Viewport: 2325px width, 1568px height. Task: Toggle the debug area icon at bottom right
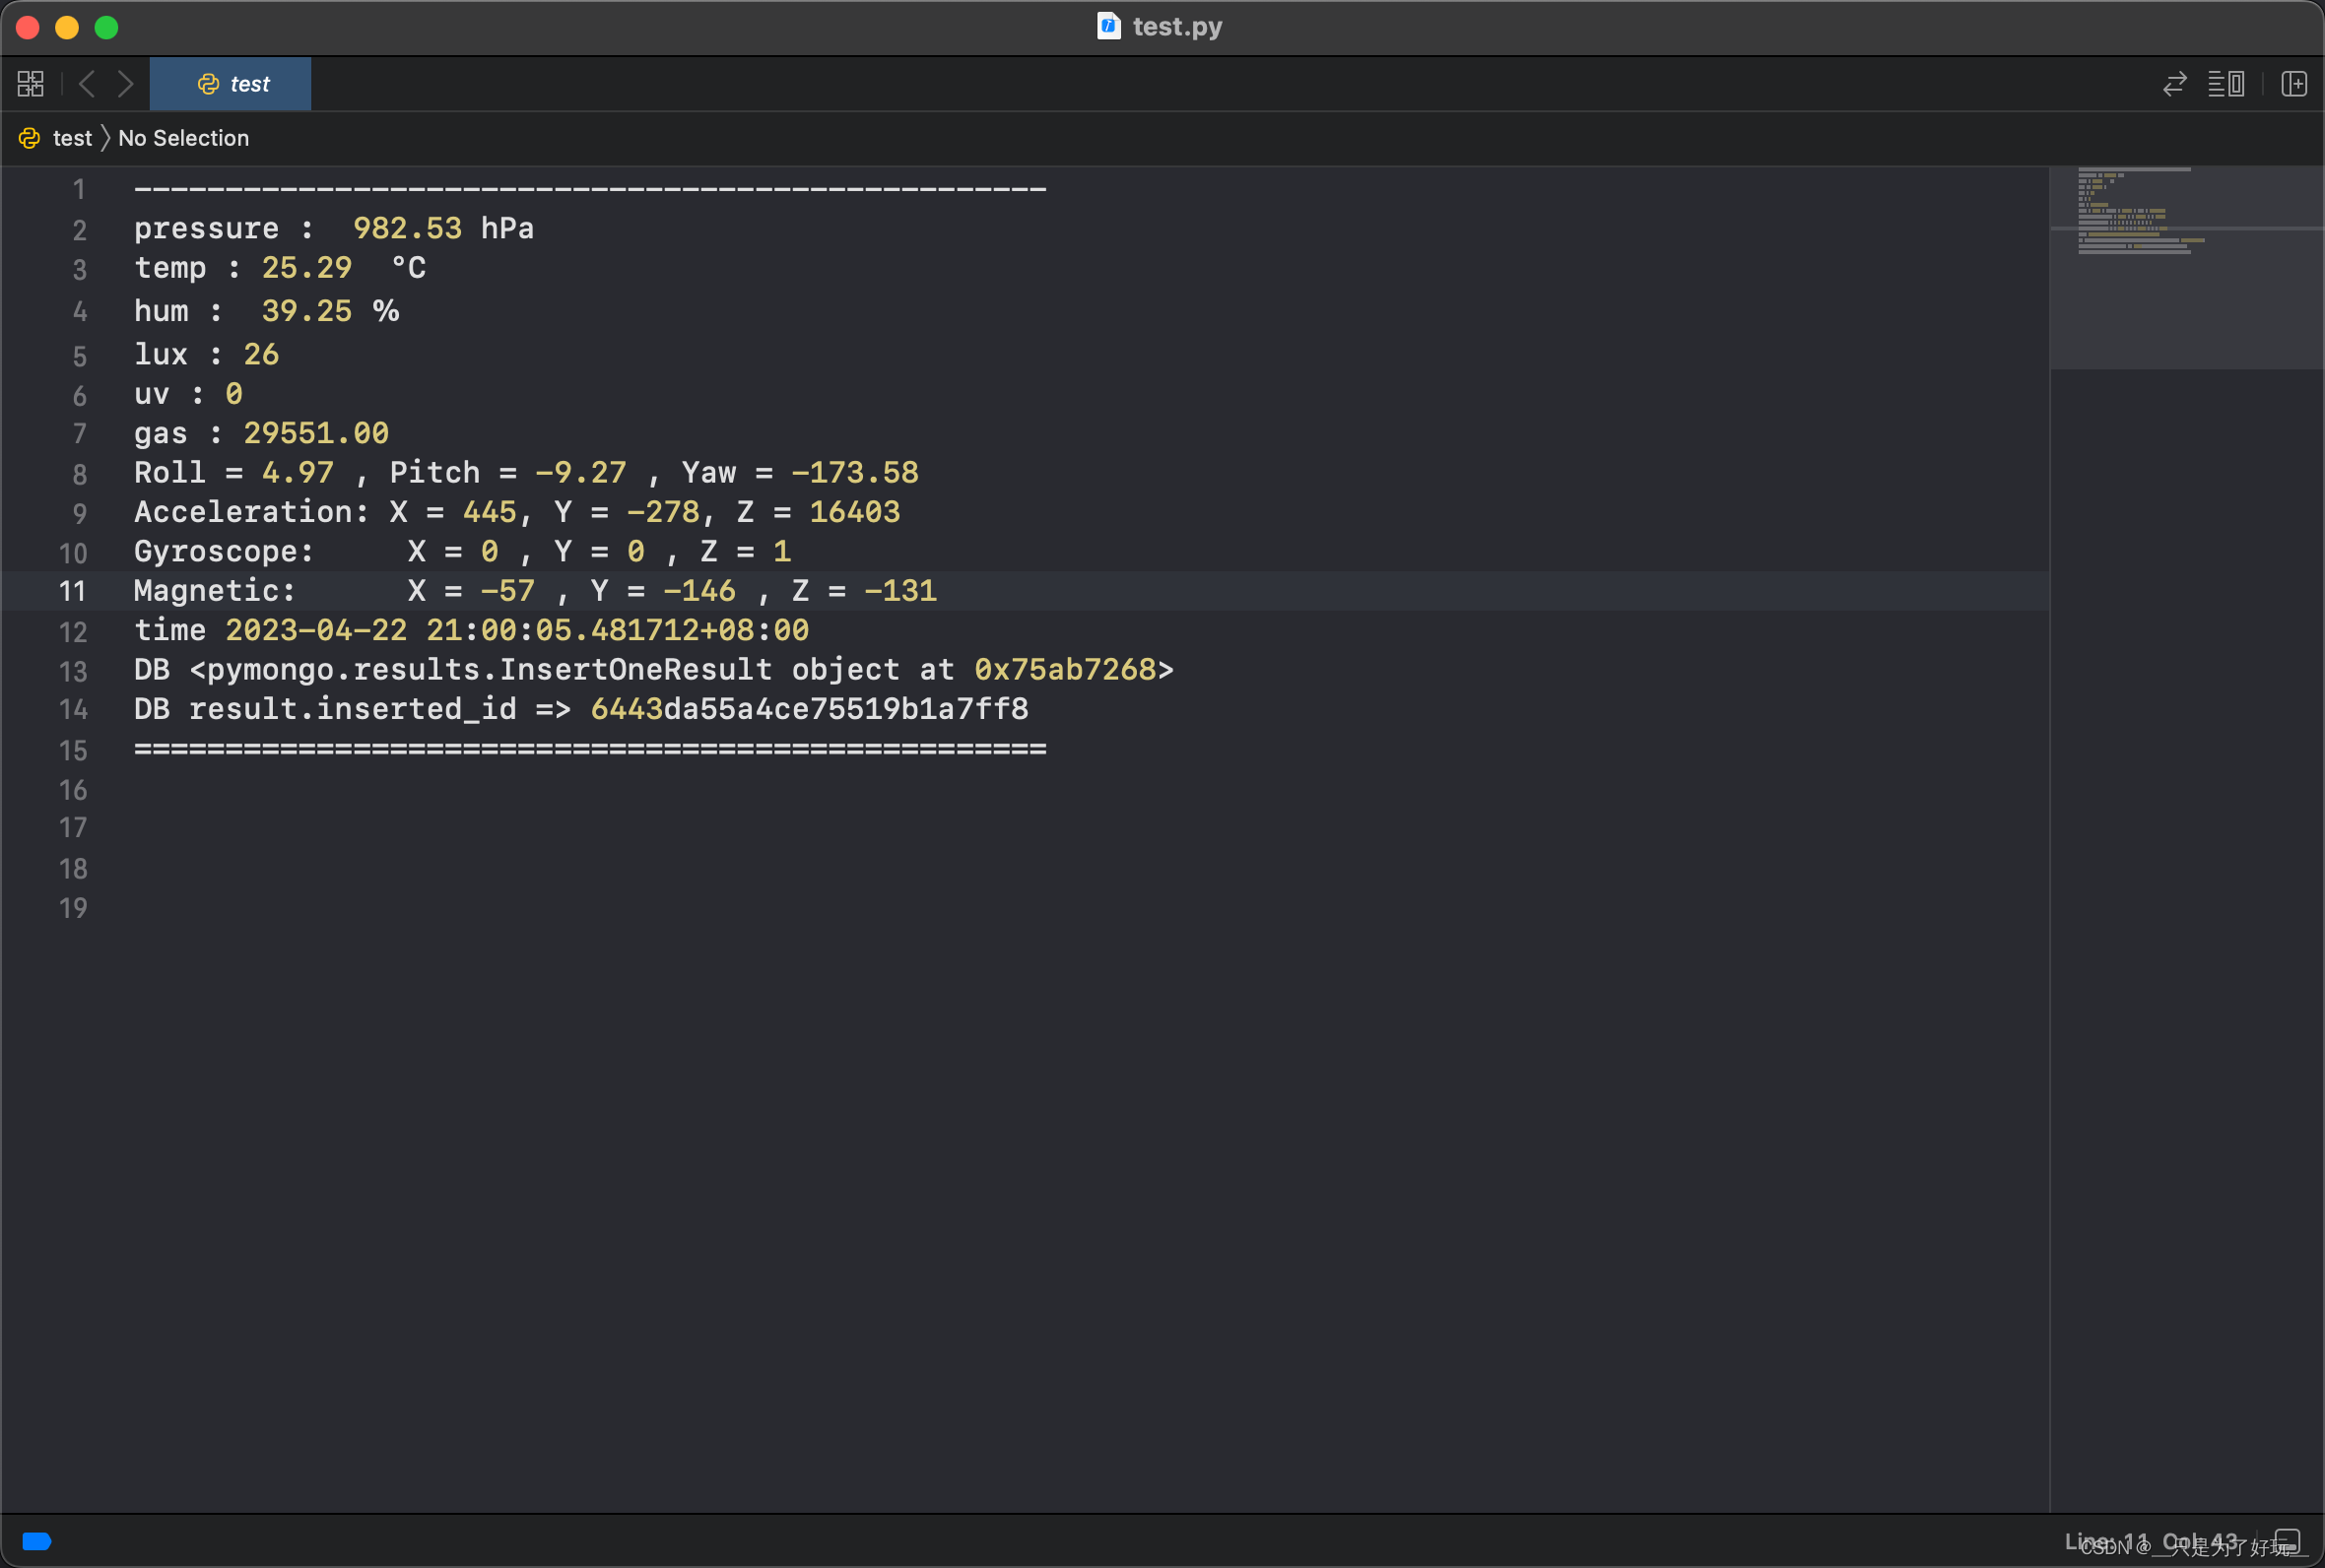2287,1541
